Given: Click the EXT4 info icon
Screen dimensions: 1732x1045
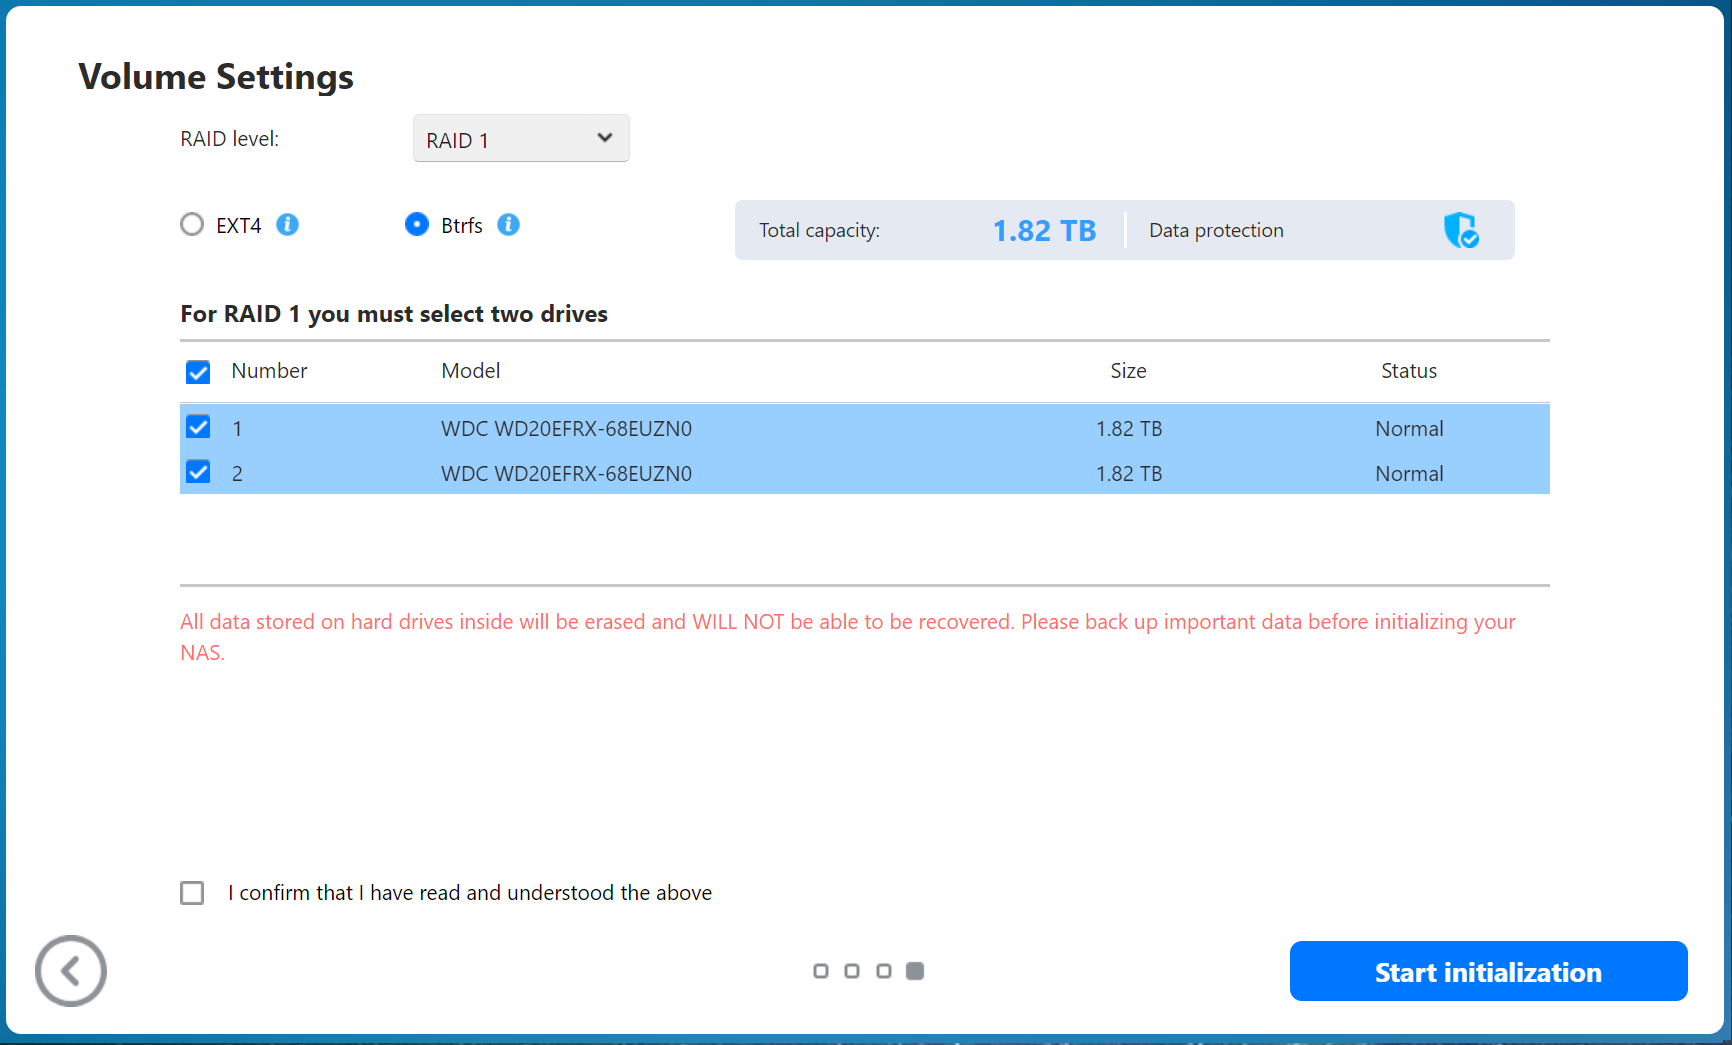Looking at the screenshot, I should click(x=287, y=225).
